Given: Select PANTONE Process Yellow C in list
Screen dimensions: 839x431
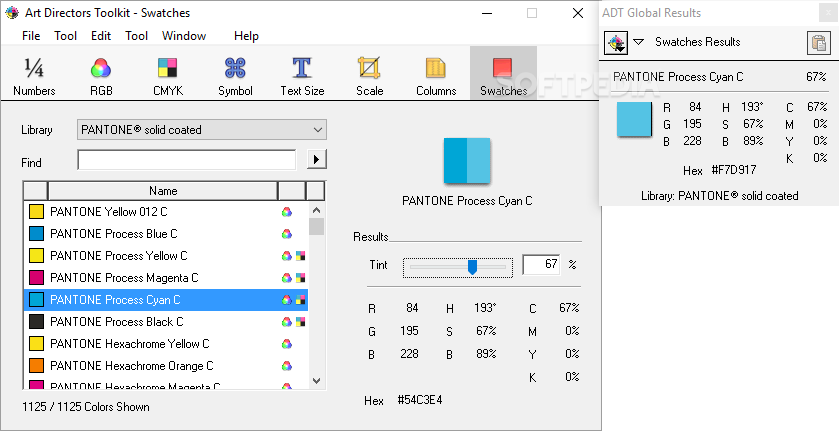Looking at the screenshot, I should tap(166, 256).
